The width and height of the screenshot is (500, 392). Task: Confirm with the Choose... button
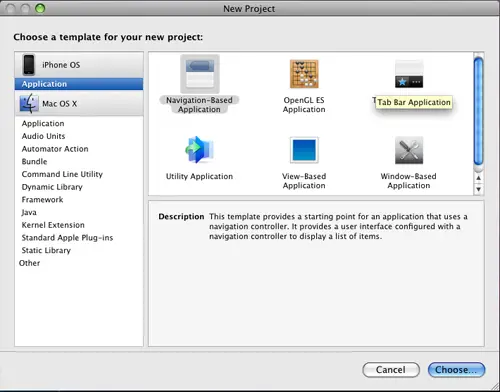coord(456,370)
